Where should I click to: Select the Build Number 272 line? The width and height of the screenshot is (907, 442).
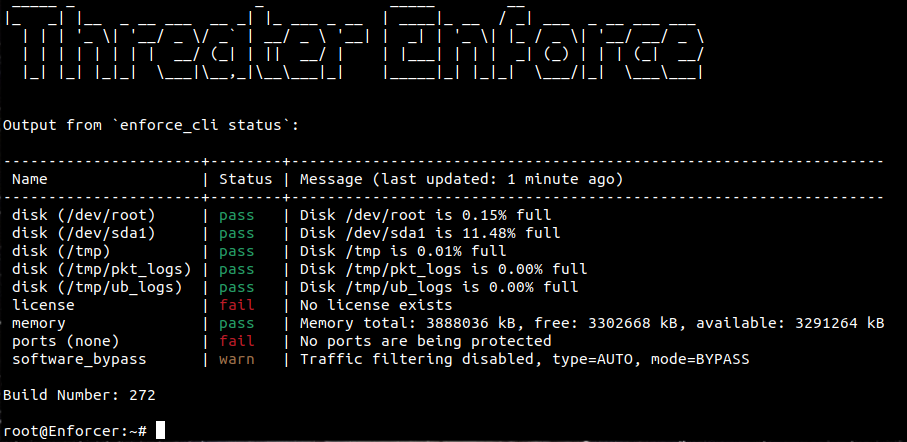coord(79,395)
